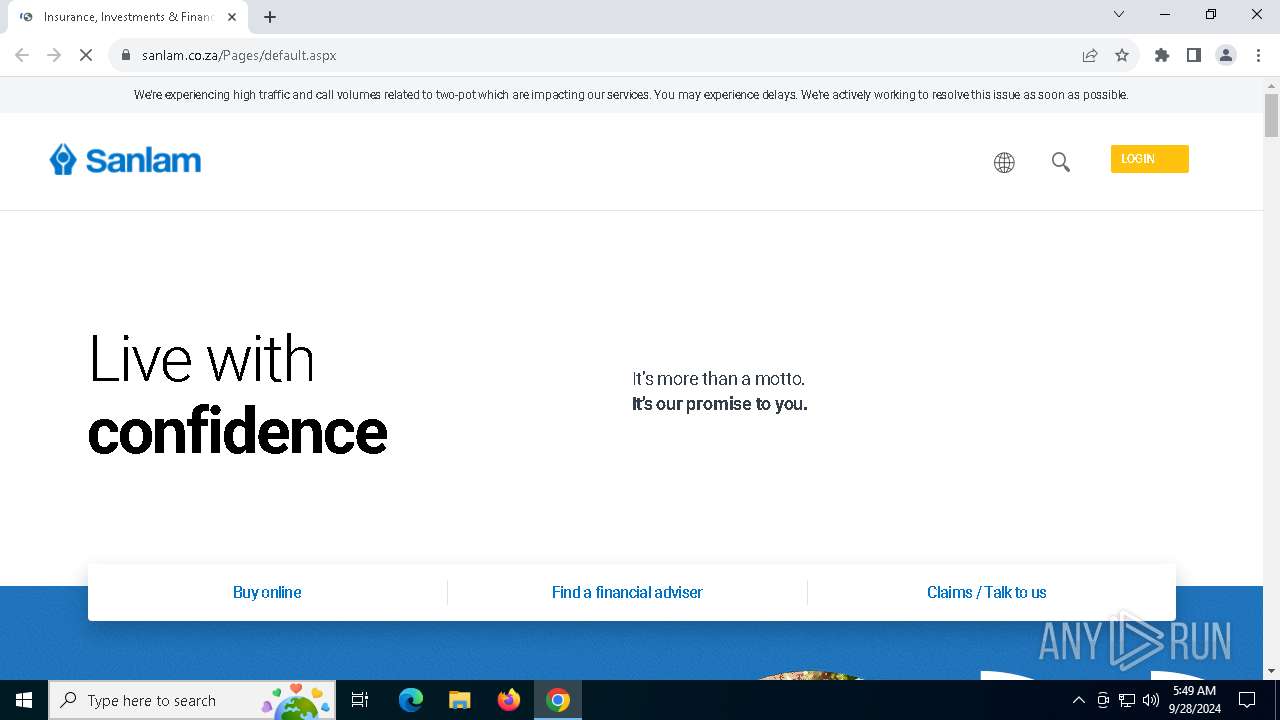Launch Microsoft Edge from taskbar
The image size is (1280, 720).
pyautogui.click(x=411, y=700)
